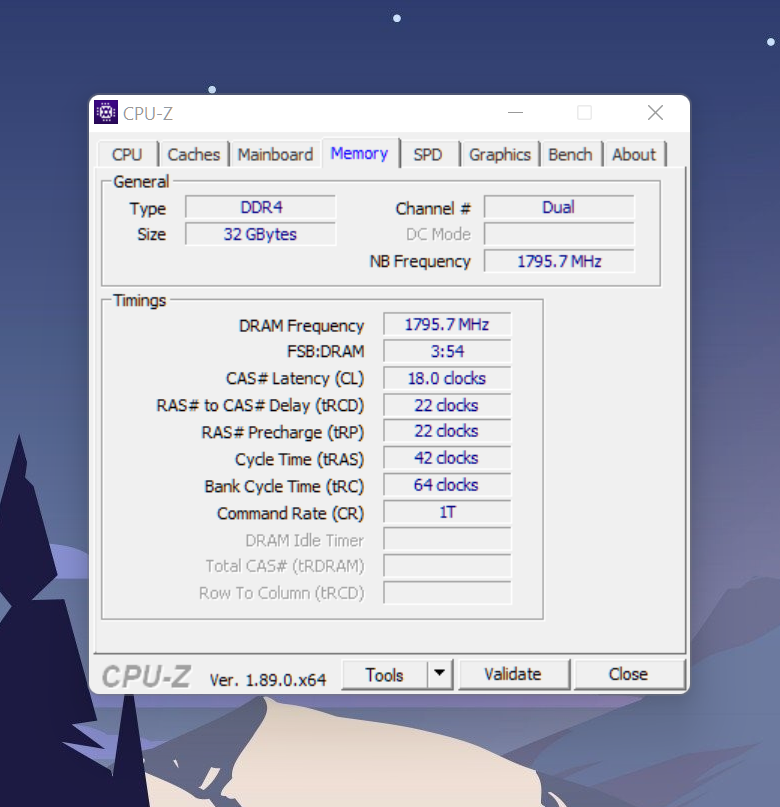Click the Tools button
The width and height of the screenshot is (780, 807).
[x=384, y=675]
